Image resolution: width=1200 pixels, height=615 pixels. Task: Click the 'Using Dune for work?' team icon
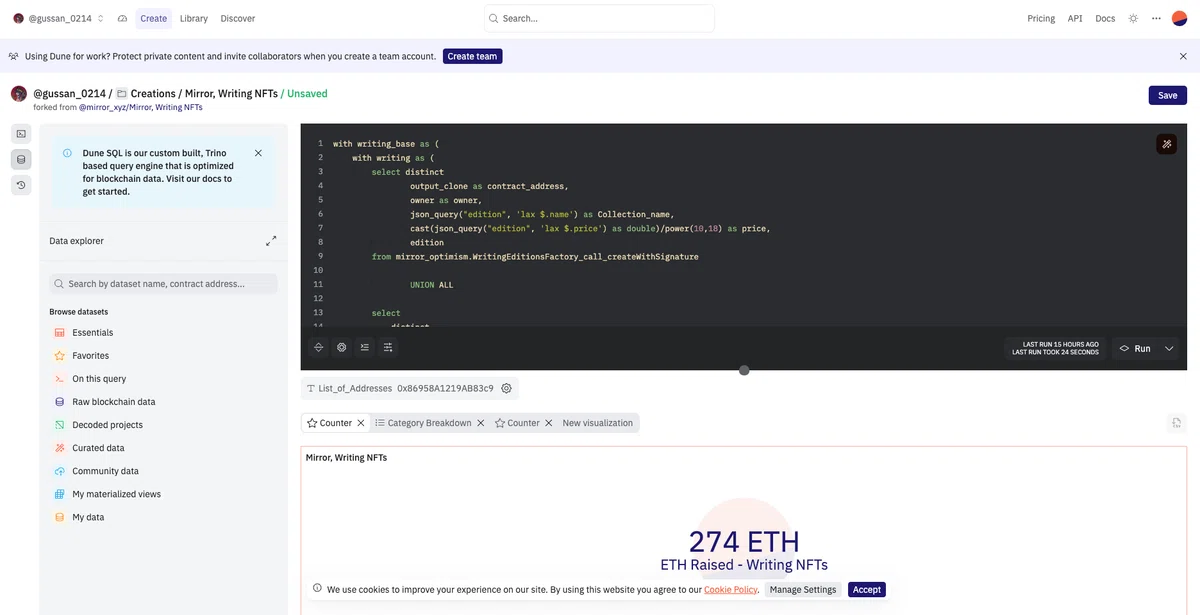tap(14, 56)
